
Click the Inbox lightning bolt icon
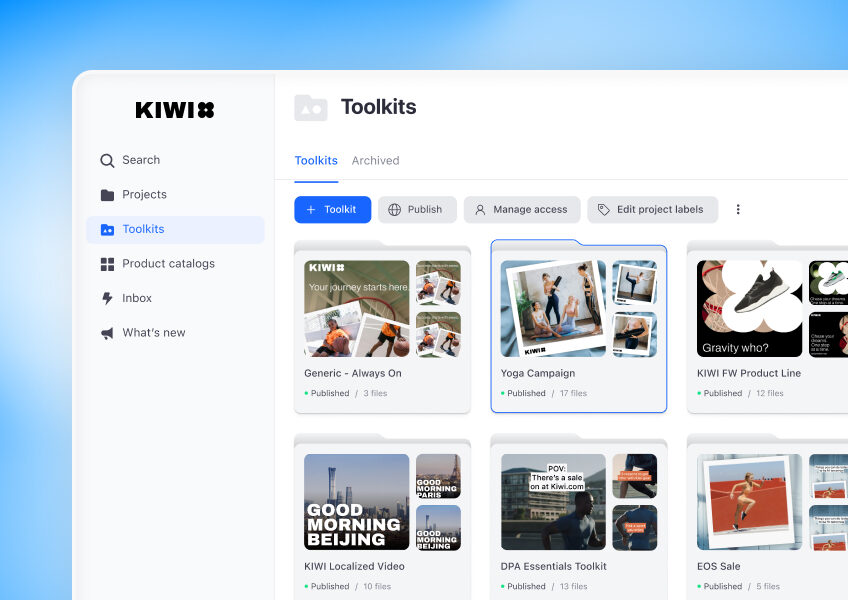(107, 298)
